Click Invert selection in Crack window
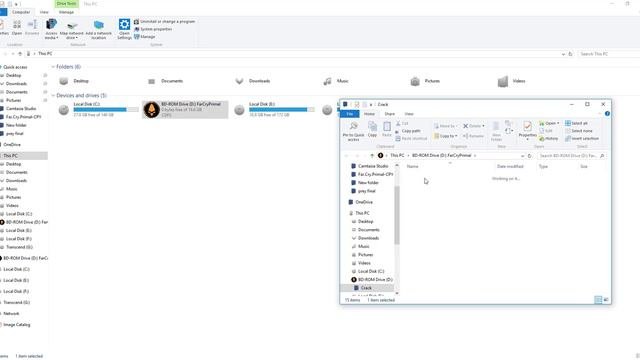 click(582, 139)
